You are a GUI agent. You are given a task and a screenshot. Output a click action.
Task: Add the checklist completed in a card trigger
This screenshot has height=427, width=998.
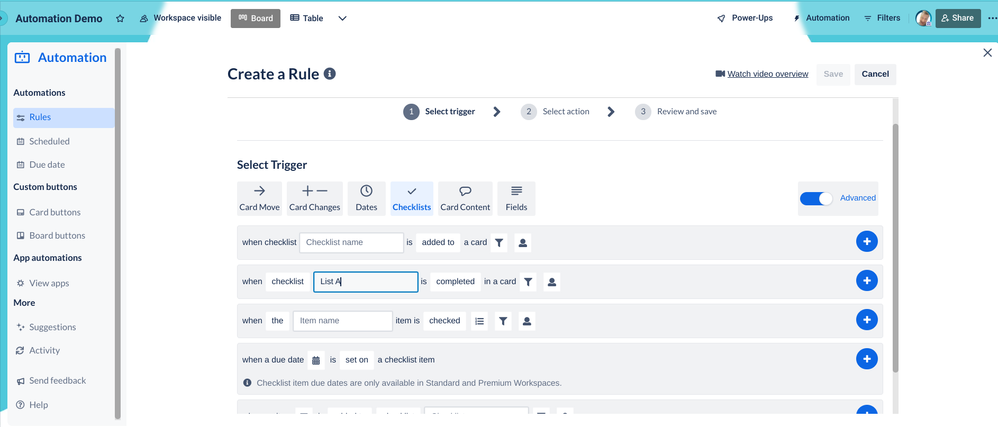(x=866, y=281)
